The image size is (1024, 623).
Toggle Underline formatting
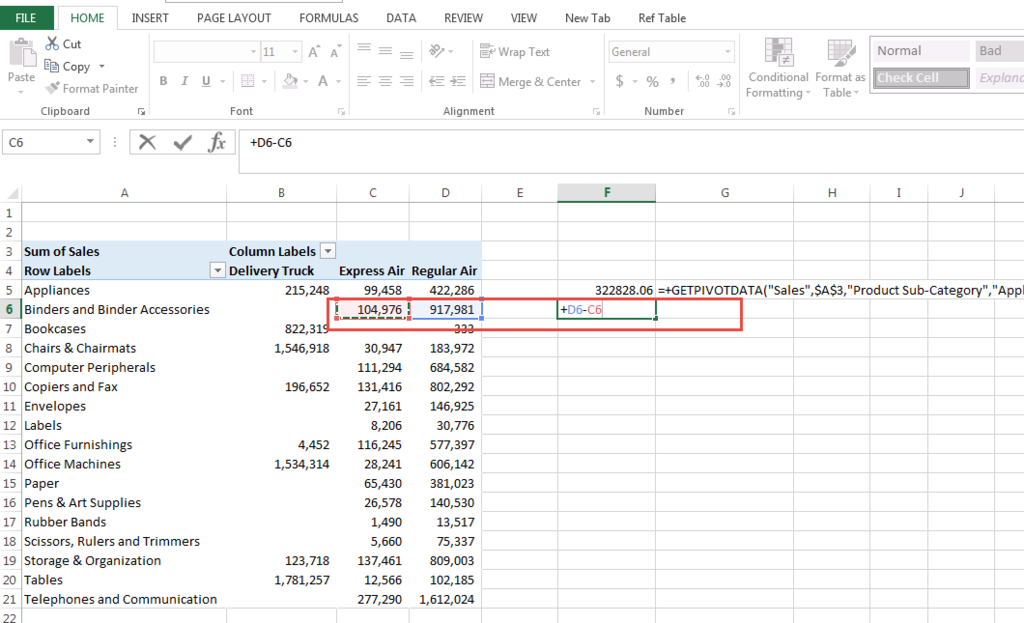click(206, 81)
